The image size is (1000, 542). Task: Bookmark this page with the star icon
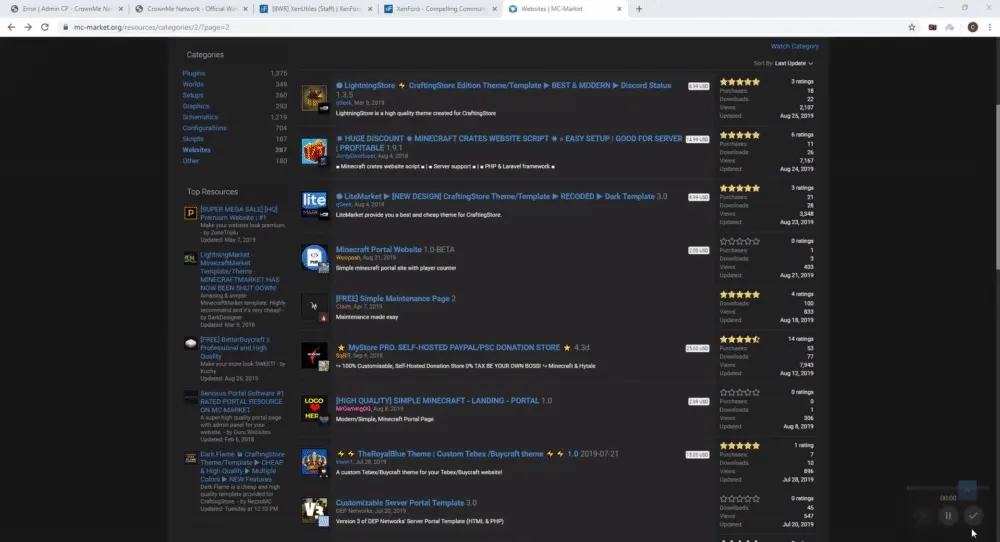click(912, 27)
